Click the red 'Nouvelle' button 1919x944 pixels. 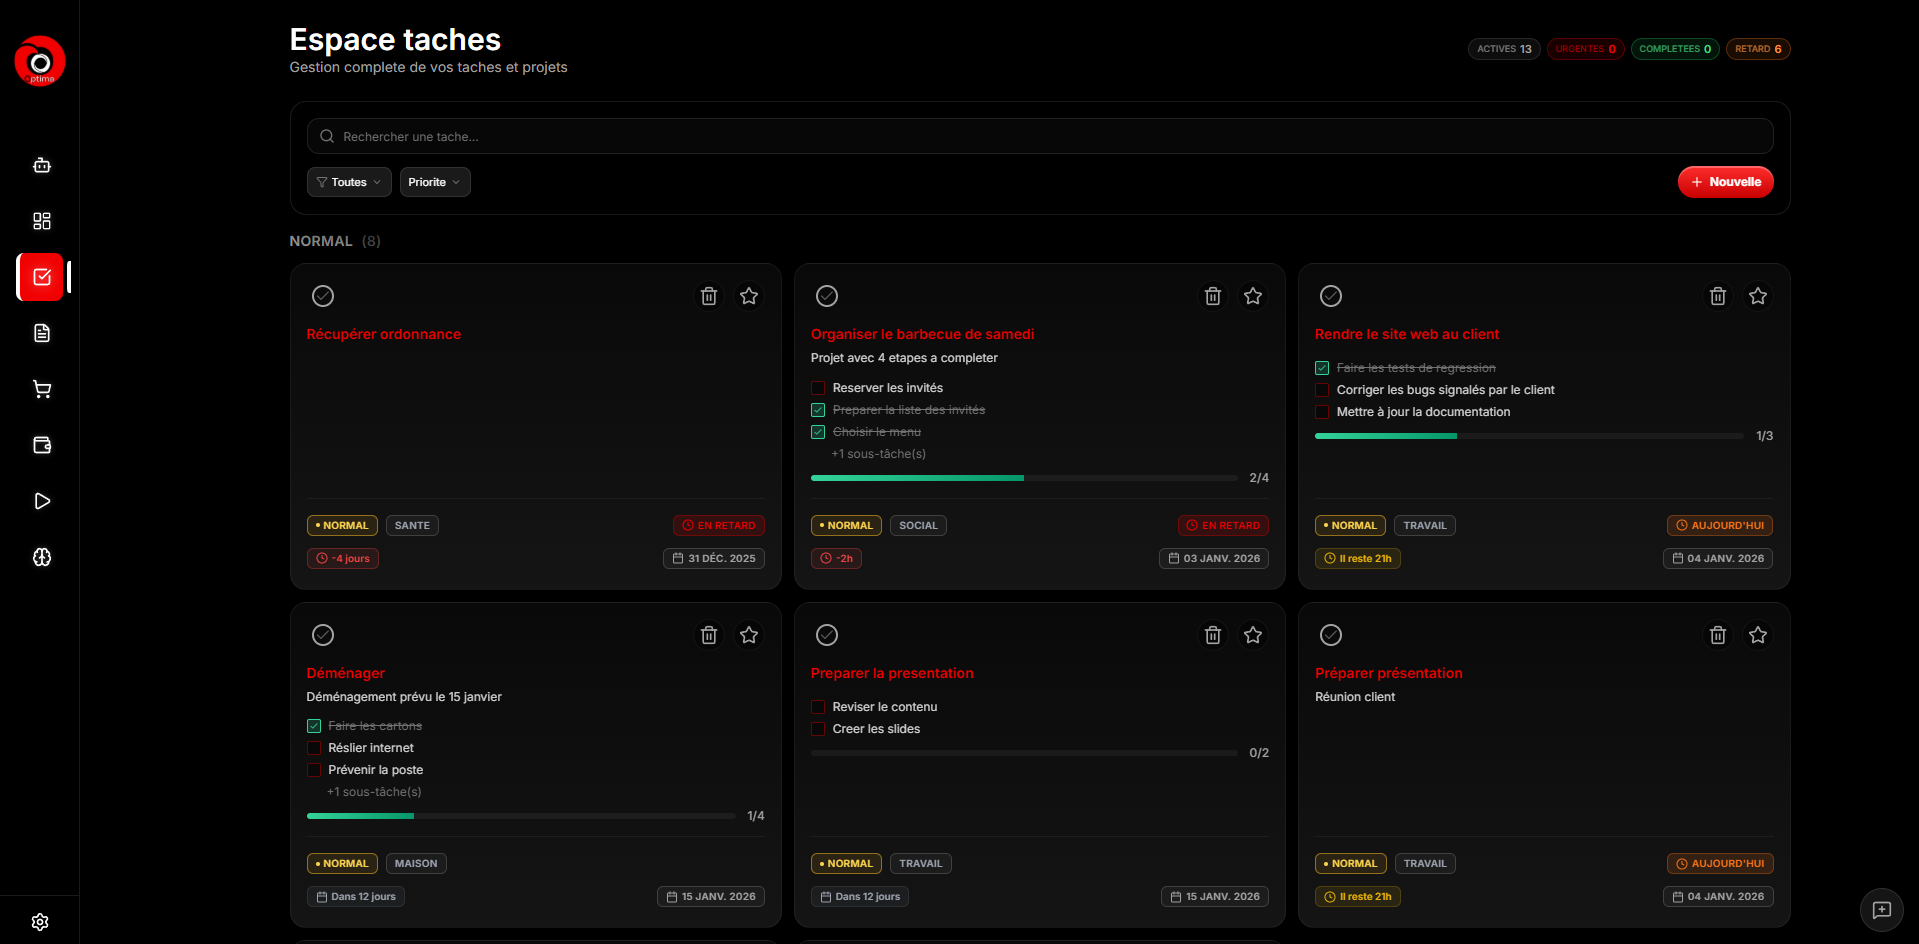1725,182
